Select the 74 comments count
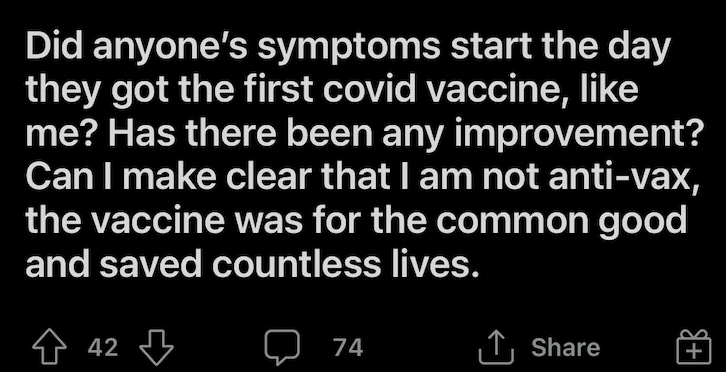 coord(348,347)
